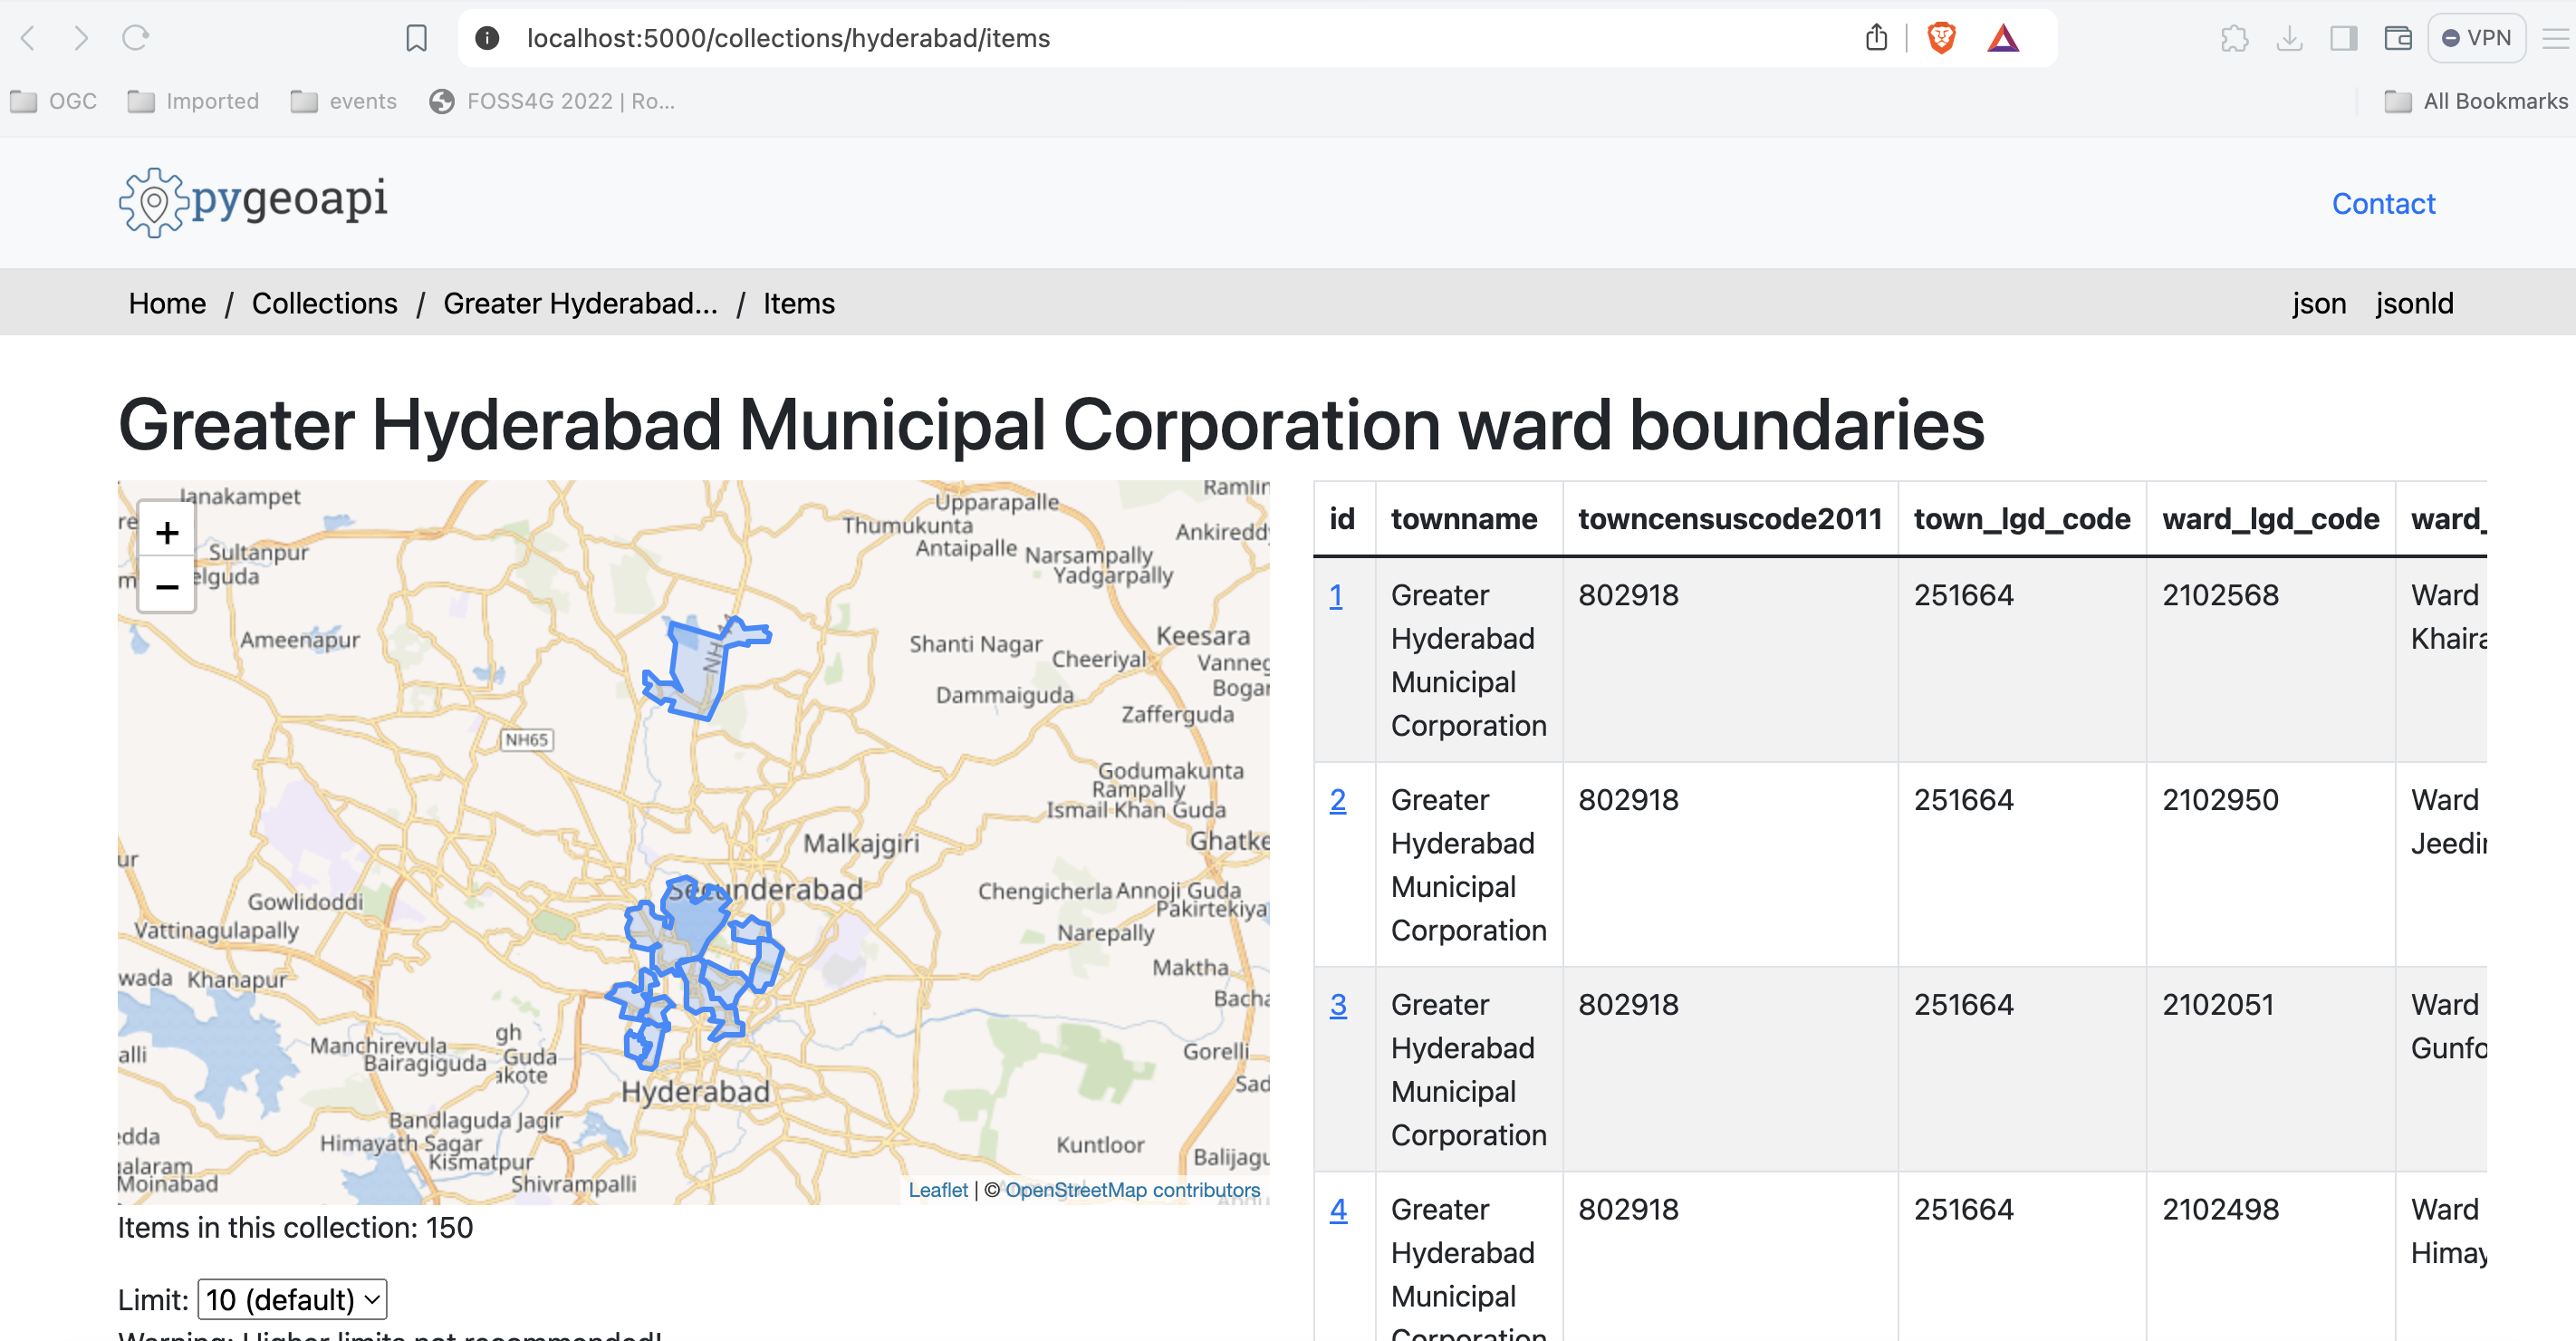Zoom out on the map
This screenshot has height=1341, width=2576.
click(x=167, y=586)
